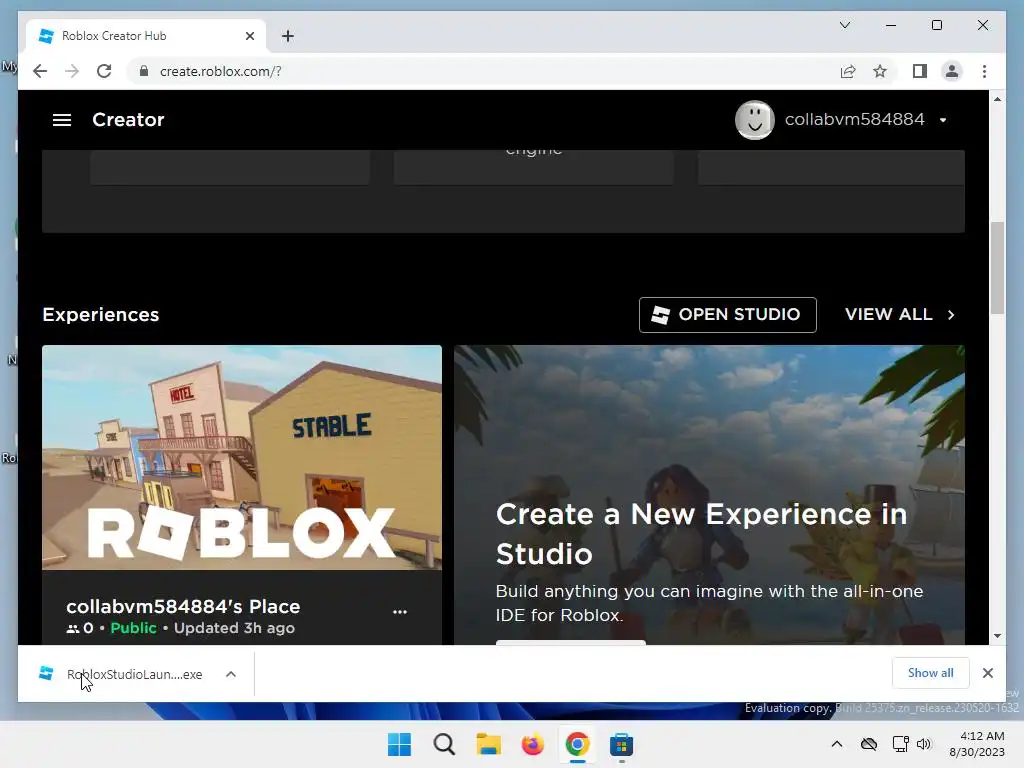The image size is (1024, 768).
Task: Click the page vertical scrollbar thumb
Action: point(997,268)
